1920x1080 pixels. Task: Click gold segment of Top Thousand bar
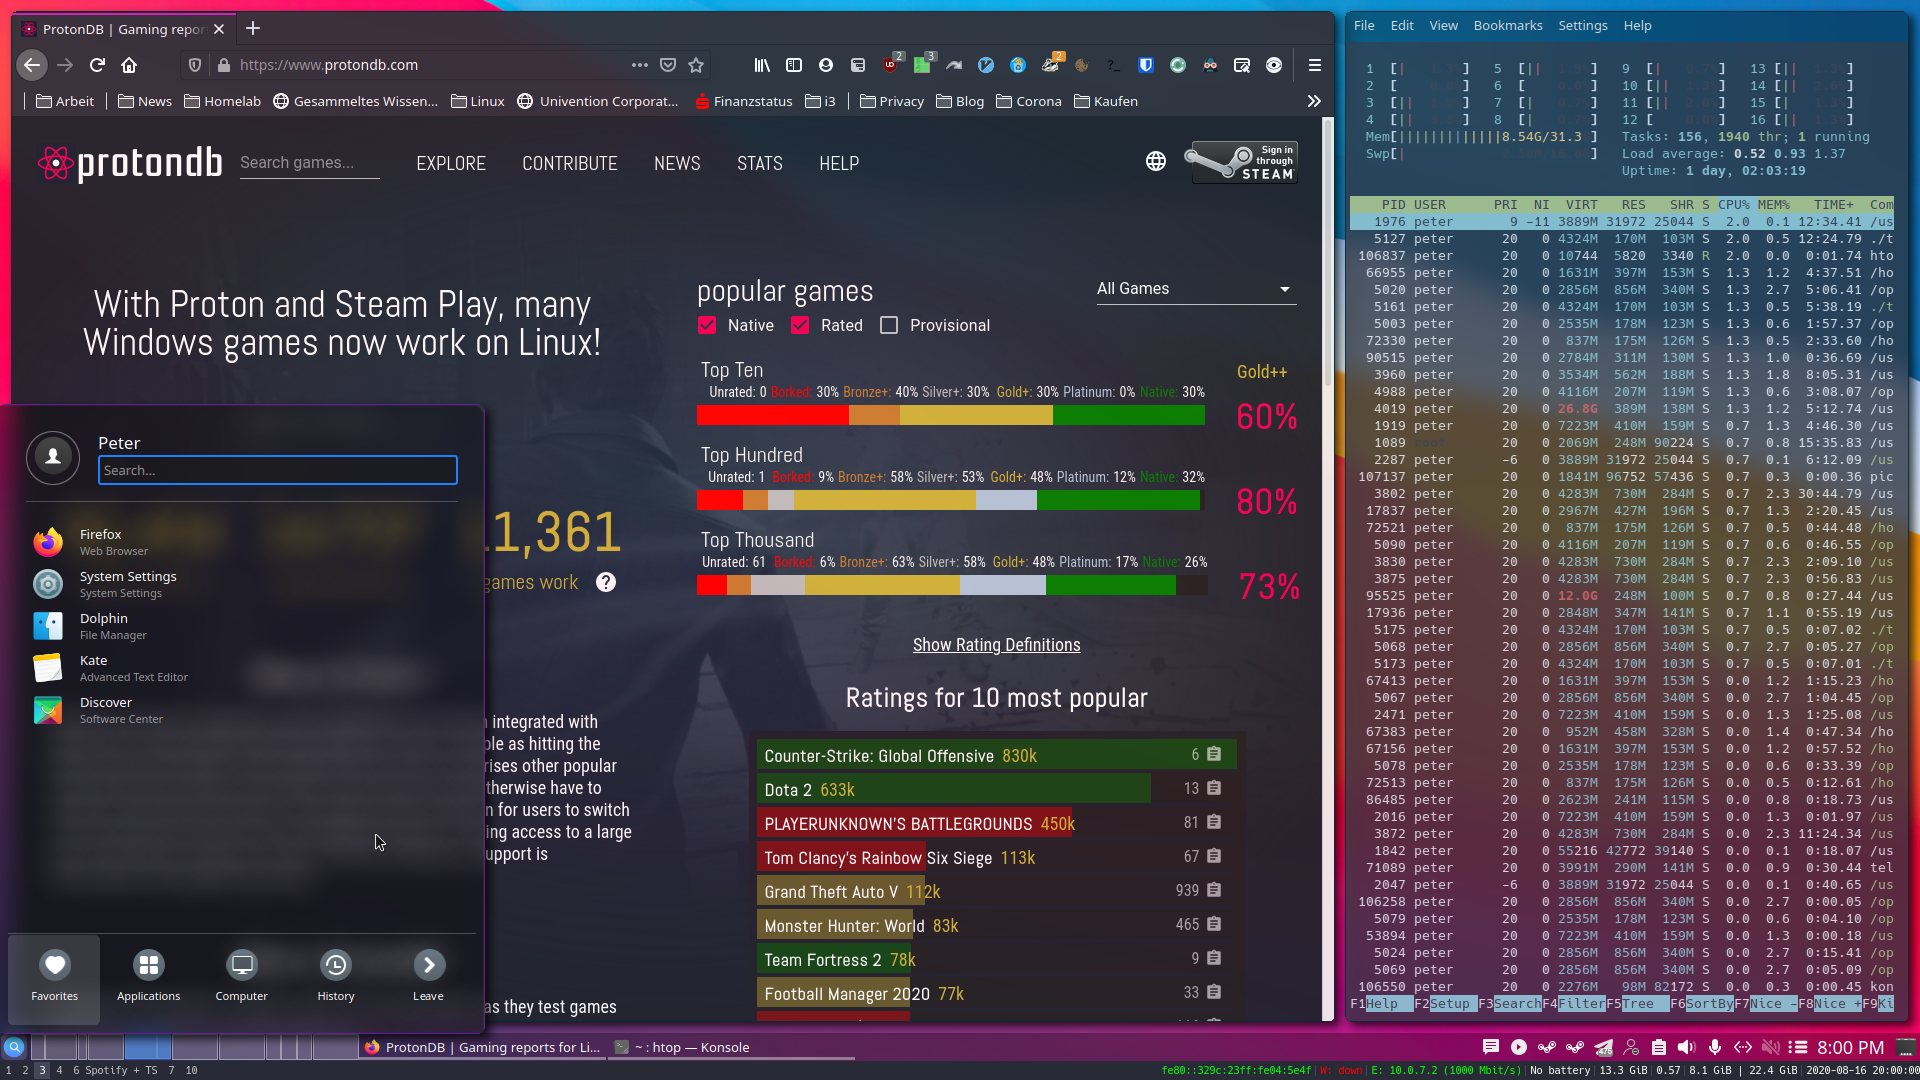coord(882,585)
